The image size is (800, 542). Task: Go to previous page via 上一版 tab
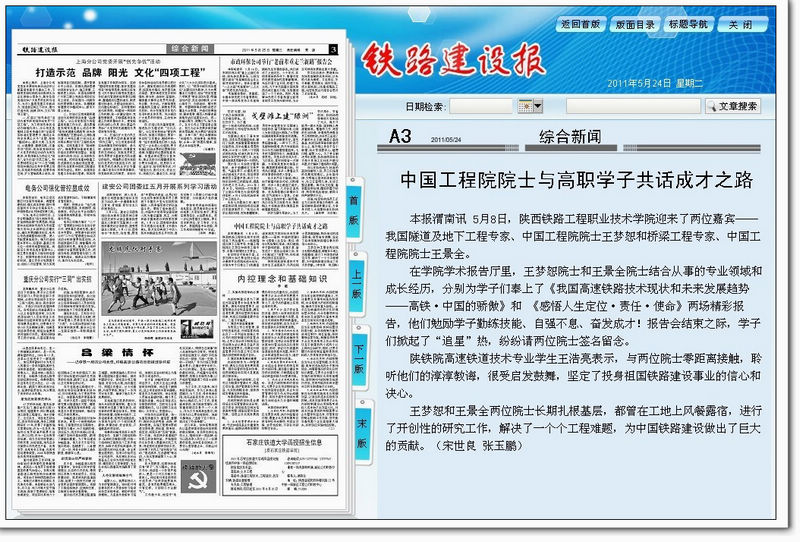(x=355, y=283)
